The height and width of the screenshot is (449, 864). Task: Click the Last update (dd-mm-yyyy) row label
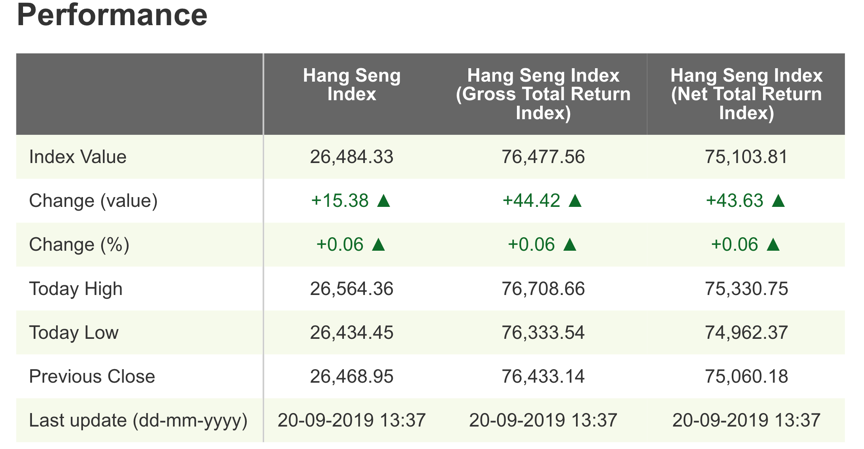(x=138, y=421)
